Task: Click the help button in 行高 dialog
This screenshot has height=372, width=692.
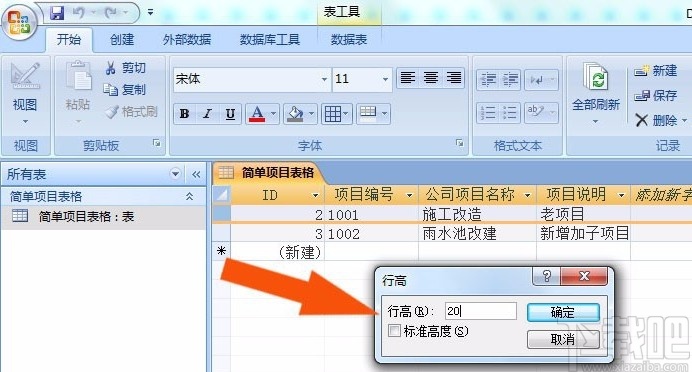Action: tap(546, 276)
